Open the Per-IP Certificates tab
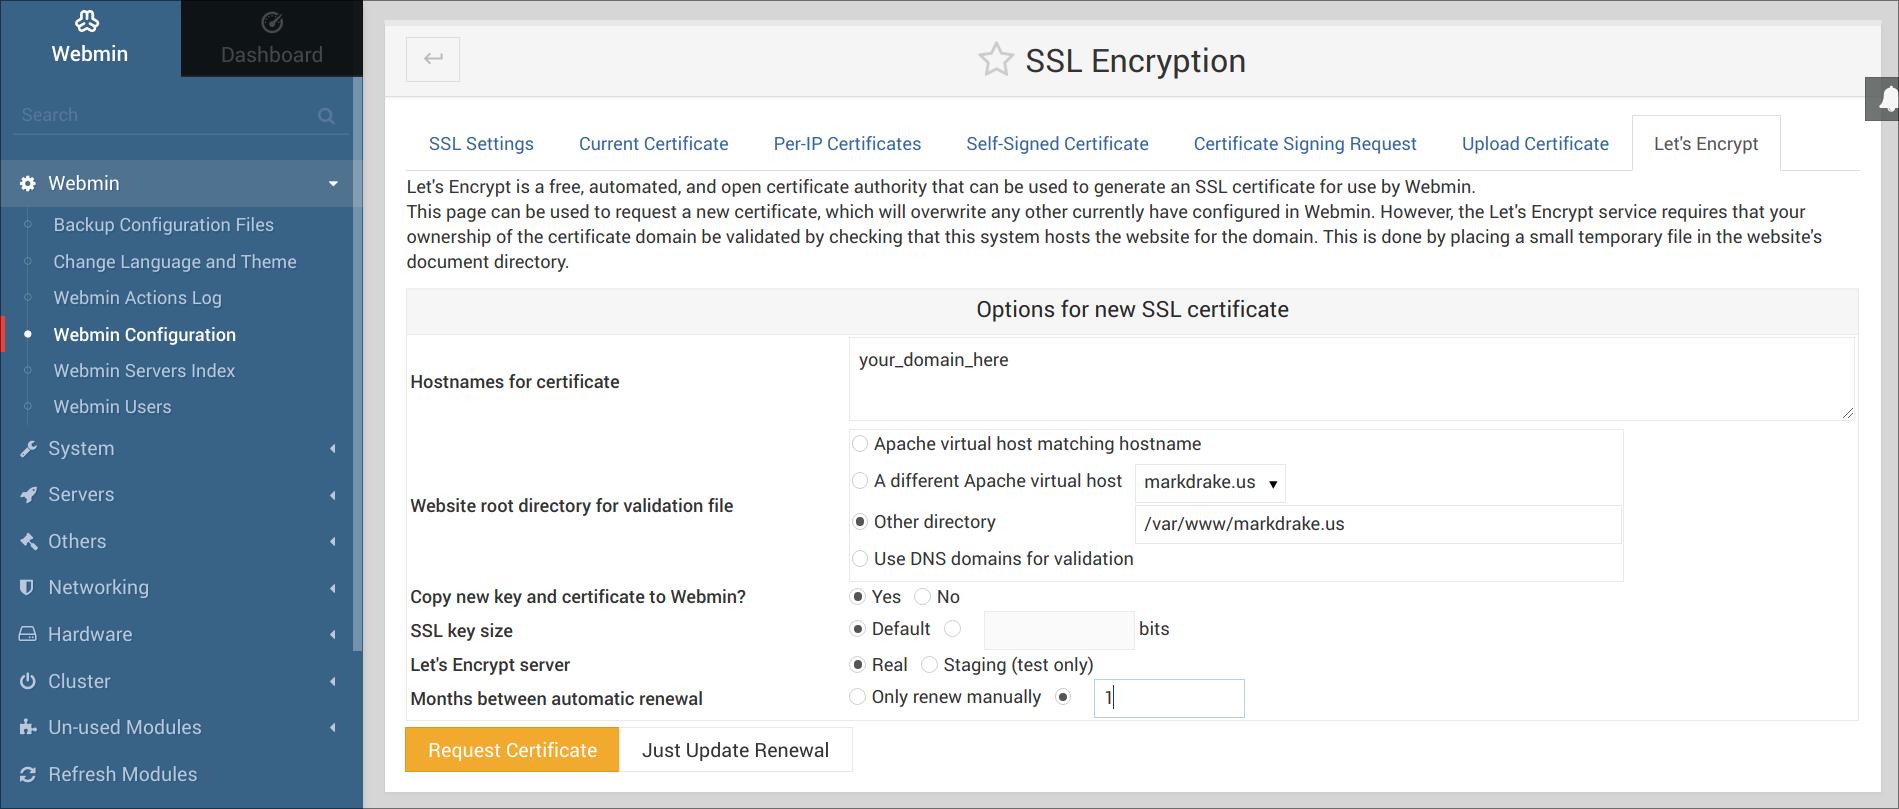 click(x=847, y=144)
